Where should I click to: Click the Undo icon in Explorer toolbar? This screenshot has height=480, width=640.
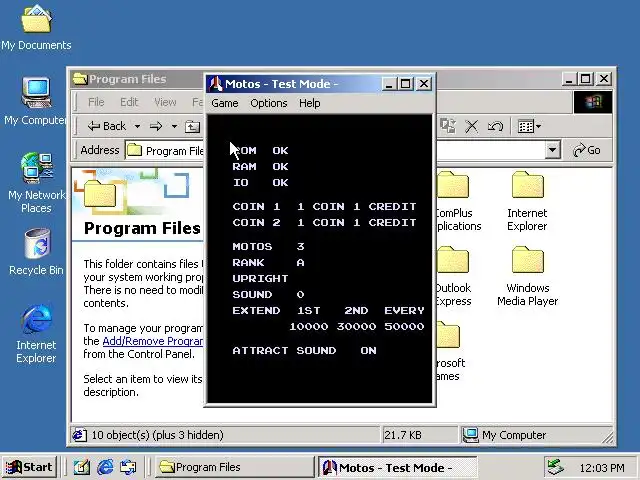[495, 126]
